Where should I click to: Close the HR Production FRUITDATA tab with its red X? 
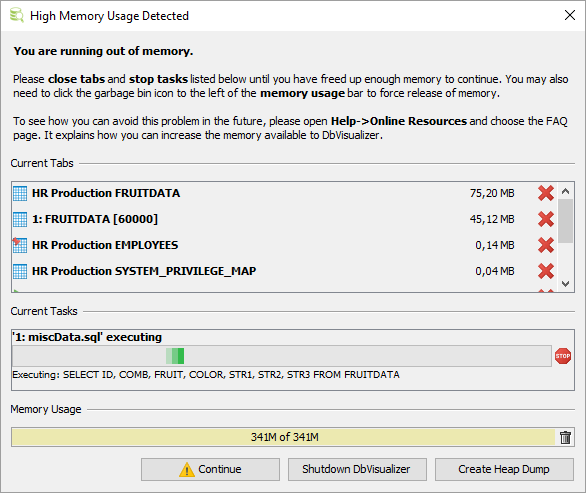(546, 193)
